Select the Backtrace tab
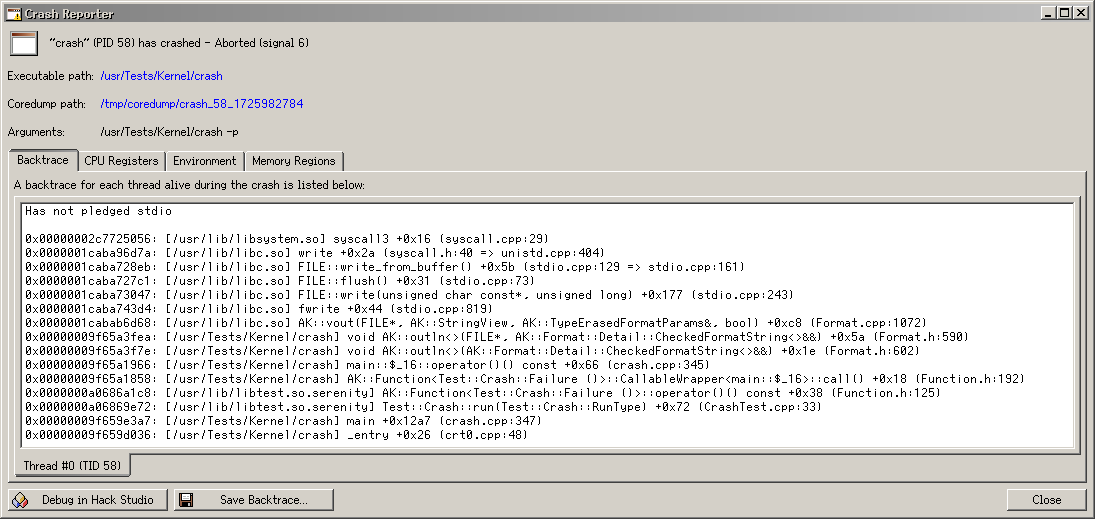The width and height of the screenshot is (1095, 519). coord(42,160)
